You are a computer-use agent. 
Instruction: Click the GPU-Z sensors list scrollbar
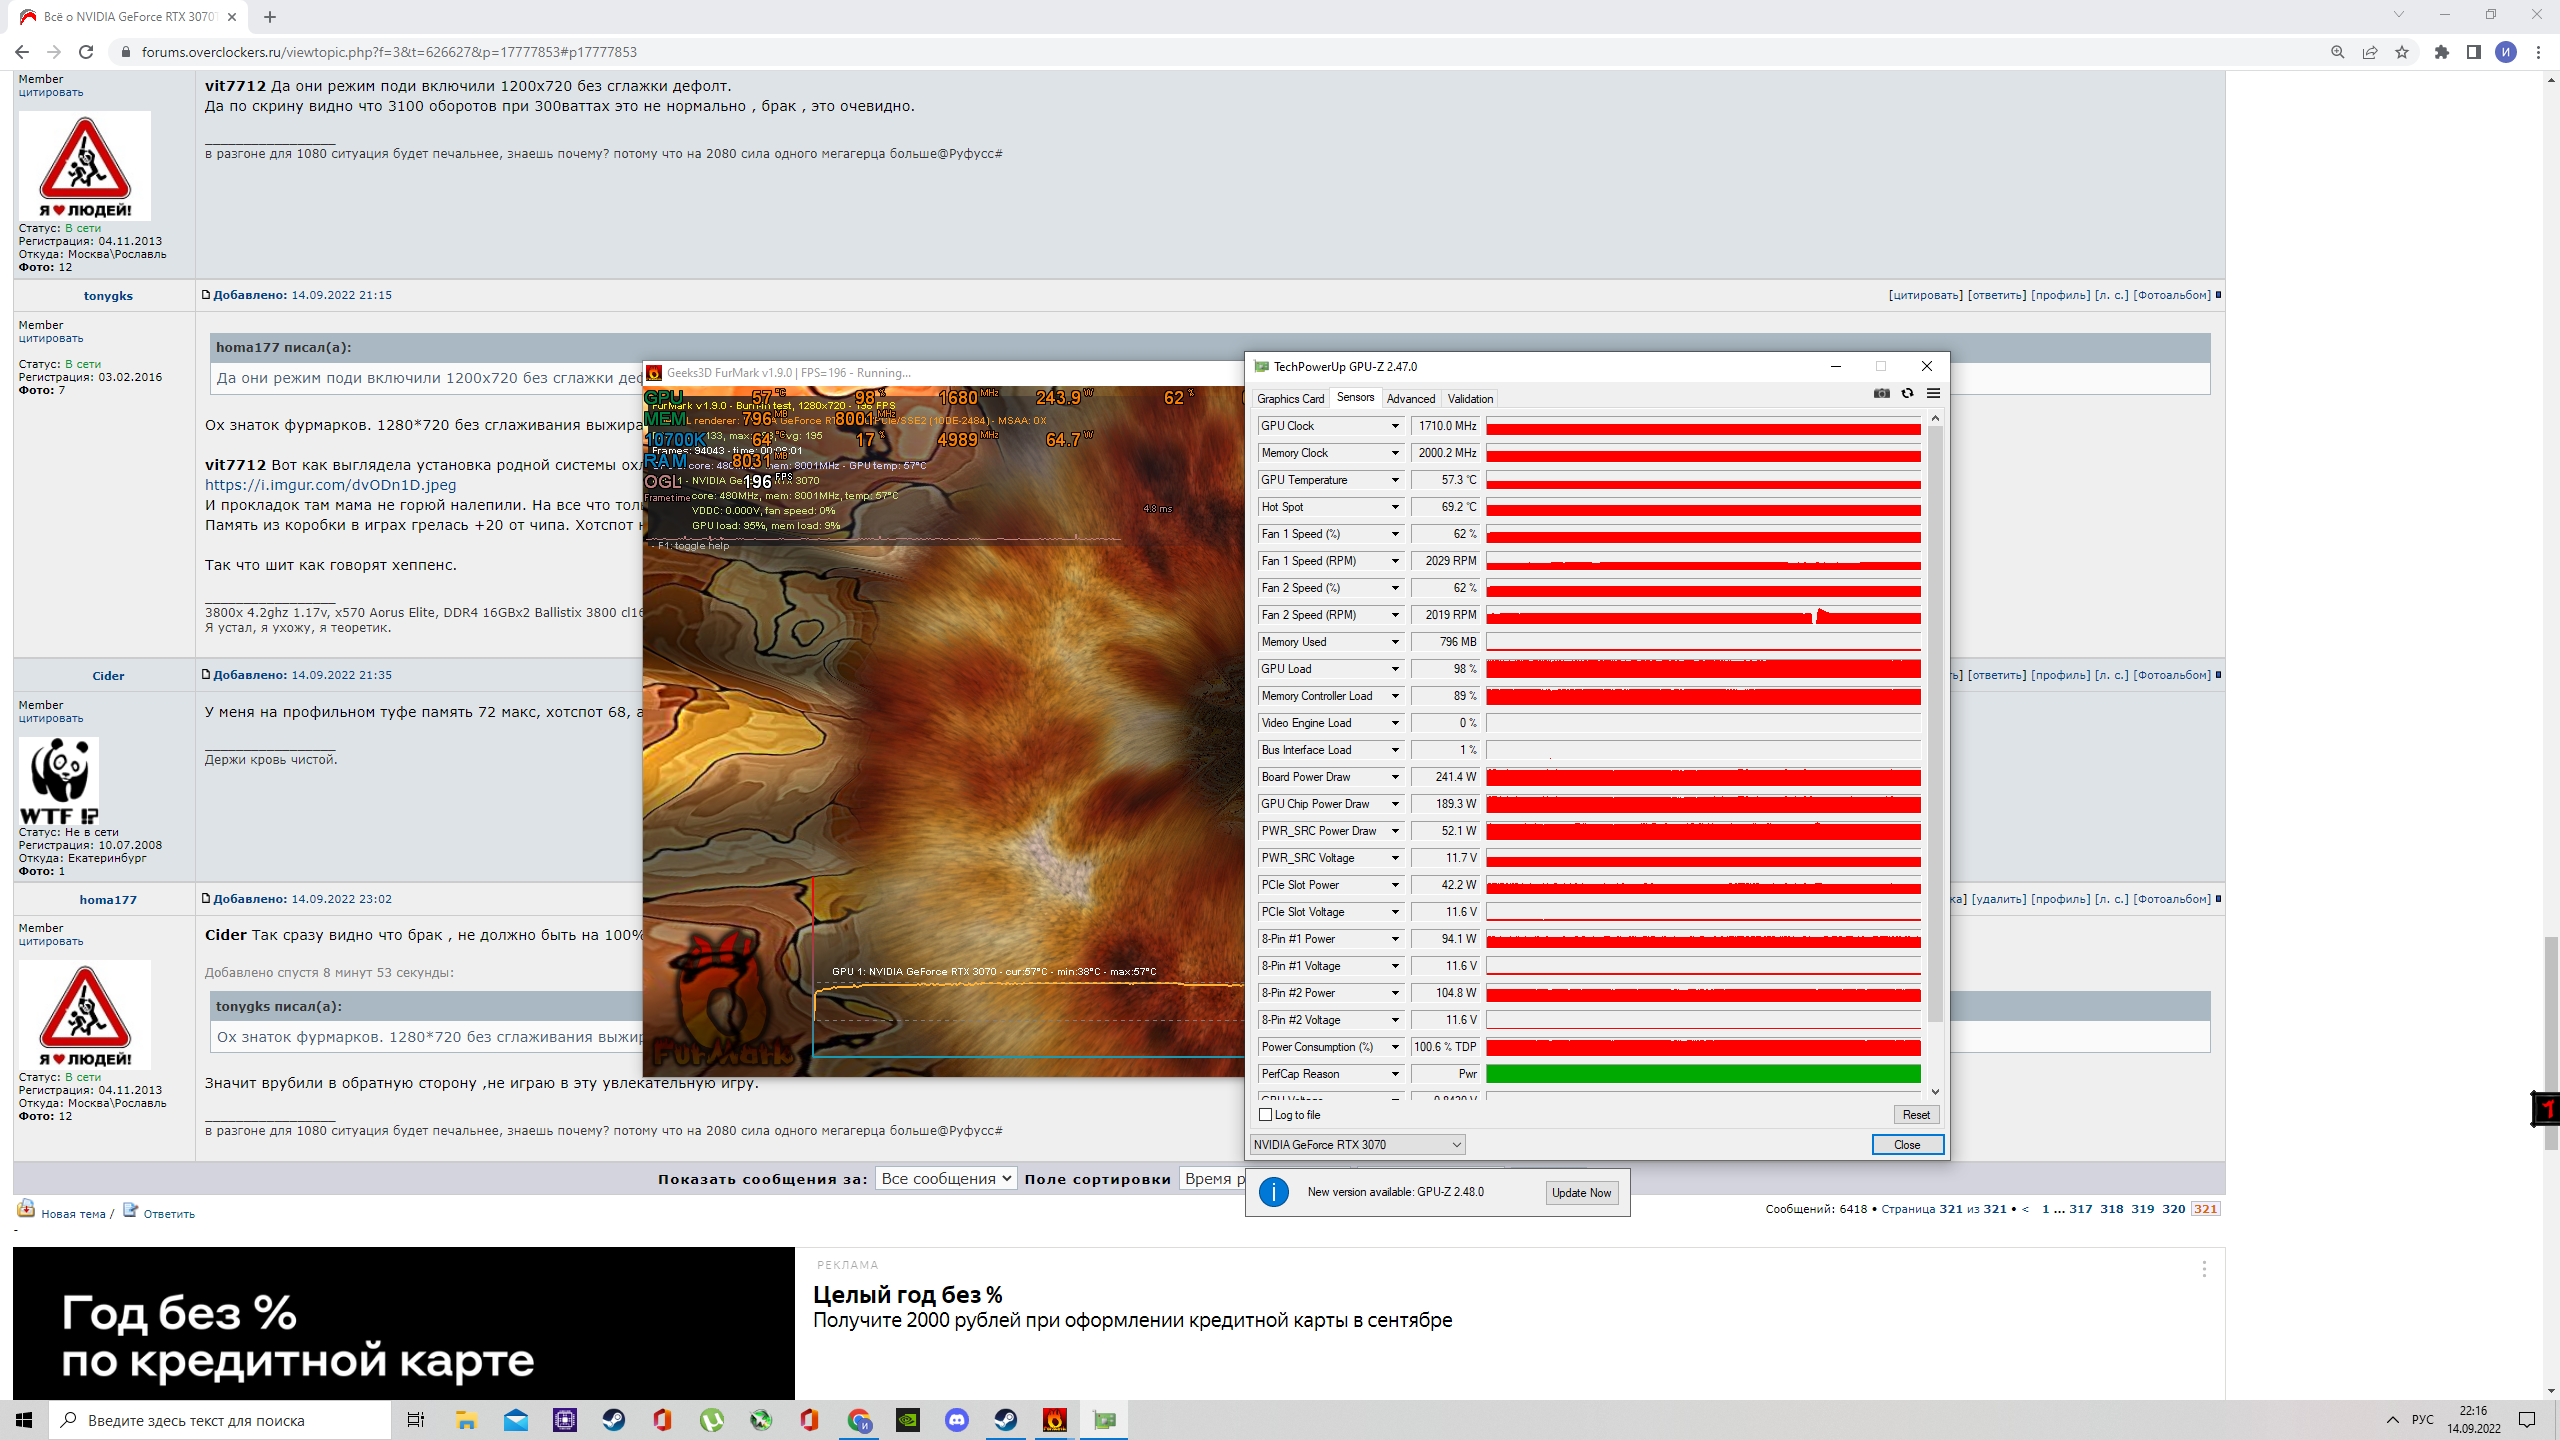point(1935,720)
